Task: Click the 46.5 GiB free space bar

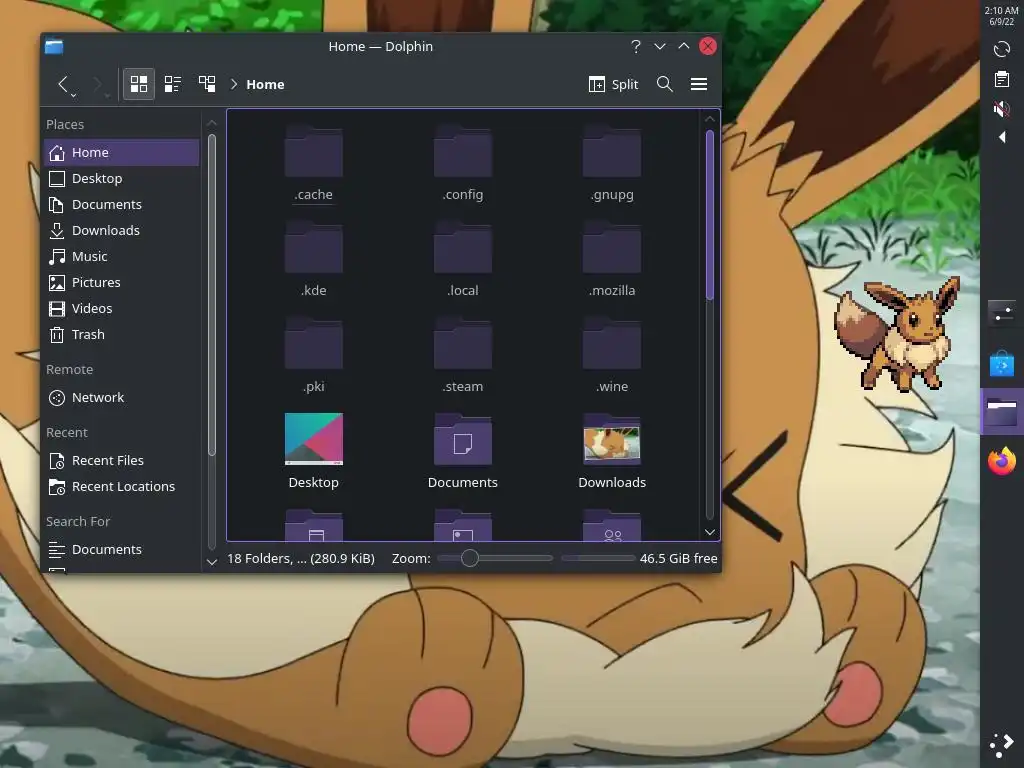Action: 598,558
